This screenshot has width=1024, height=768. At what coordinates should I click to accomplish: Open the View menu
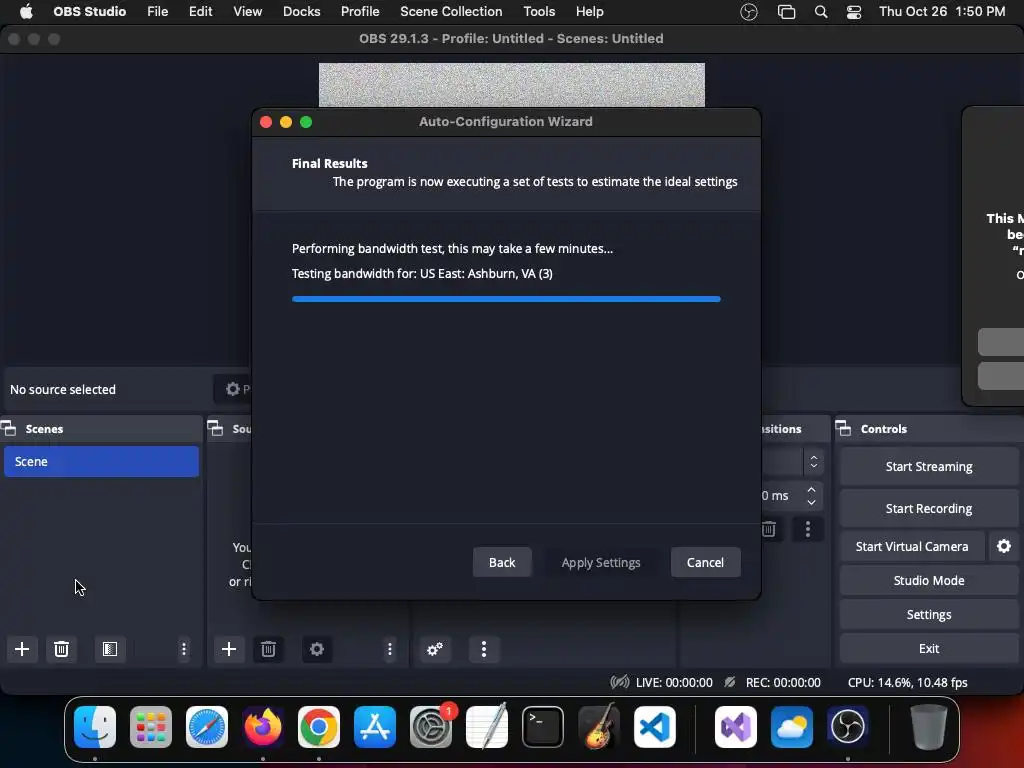click(x=248, y=12)
